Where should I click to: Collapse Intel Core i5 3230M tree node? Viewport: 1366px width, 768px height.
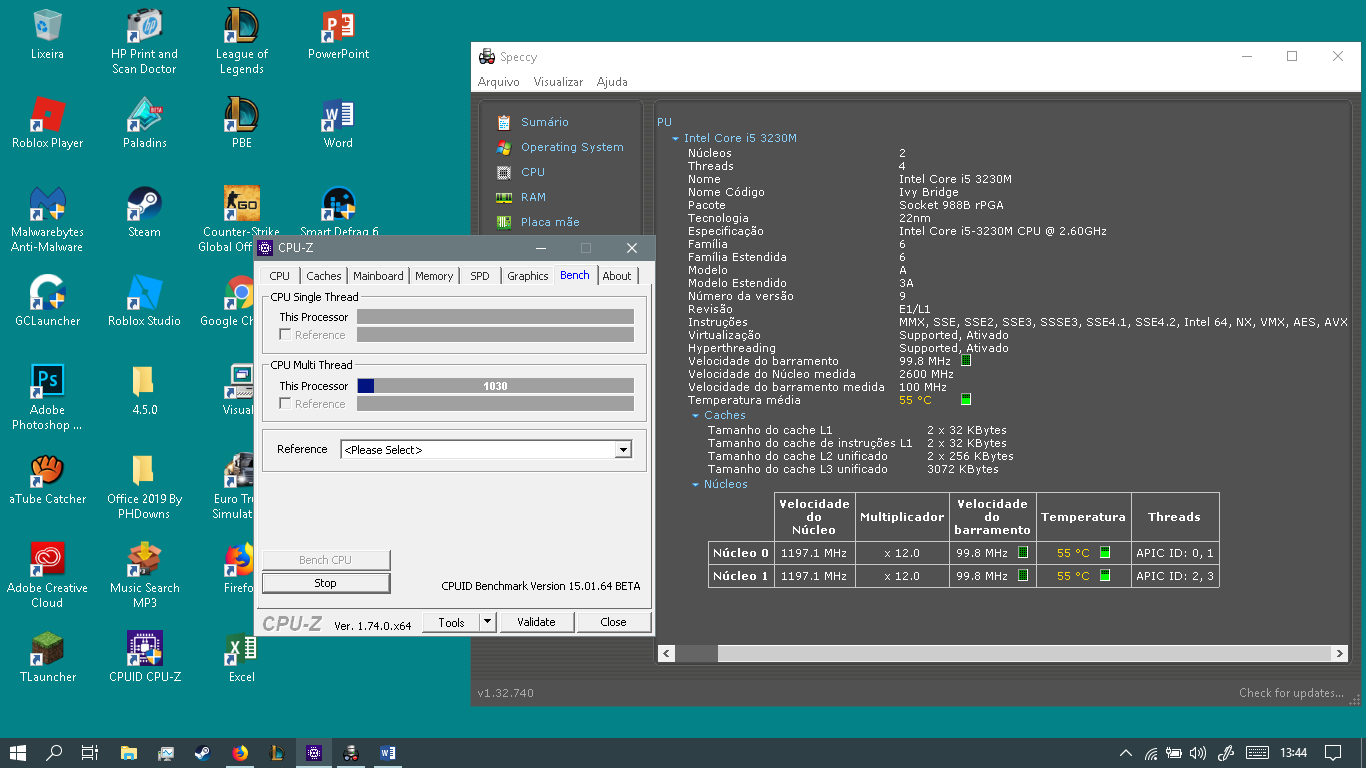(676, 139)
